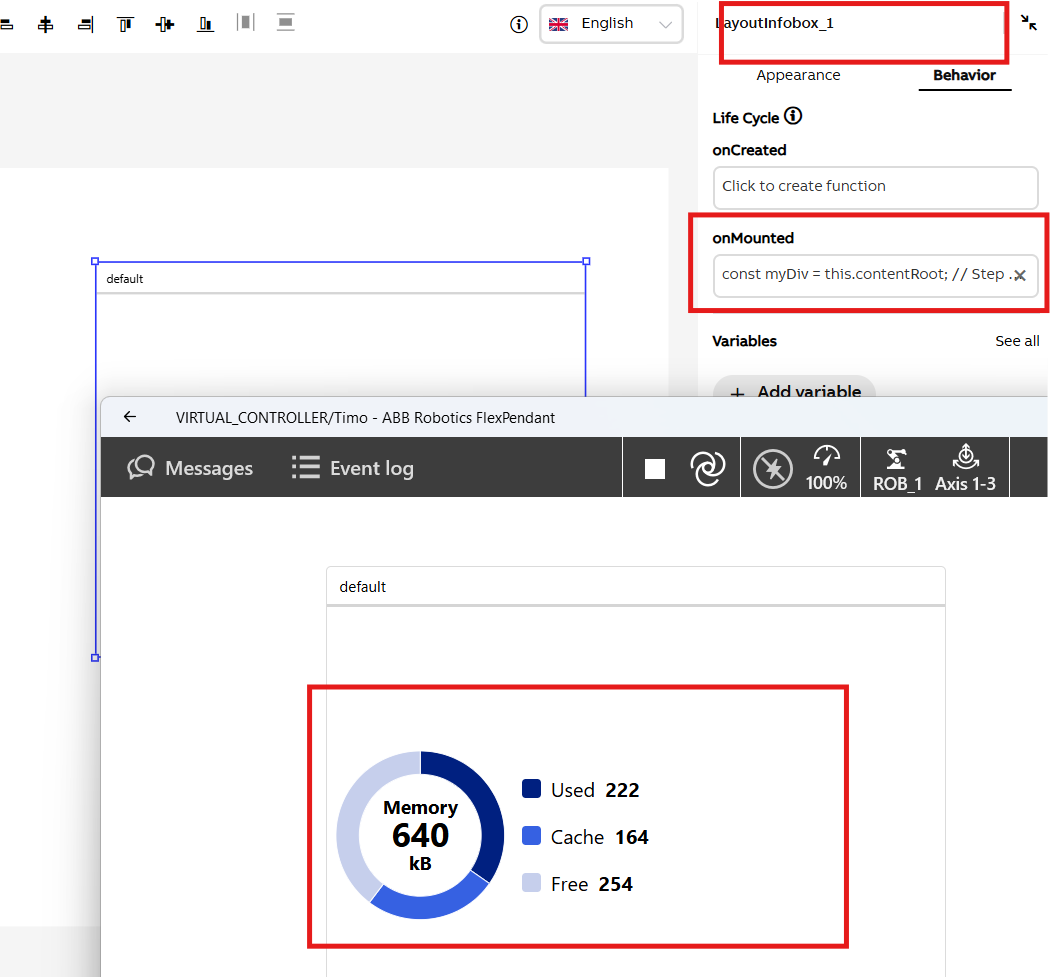This screenshot has height=977, width=1050.
Task: Open the 100% speed control
Action: point(826,468)
